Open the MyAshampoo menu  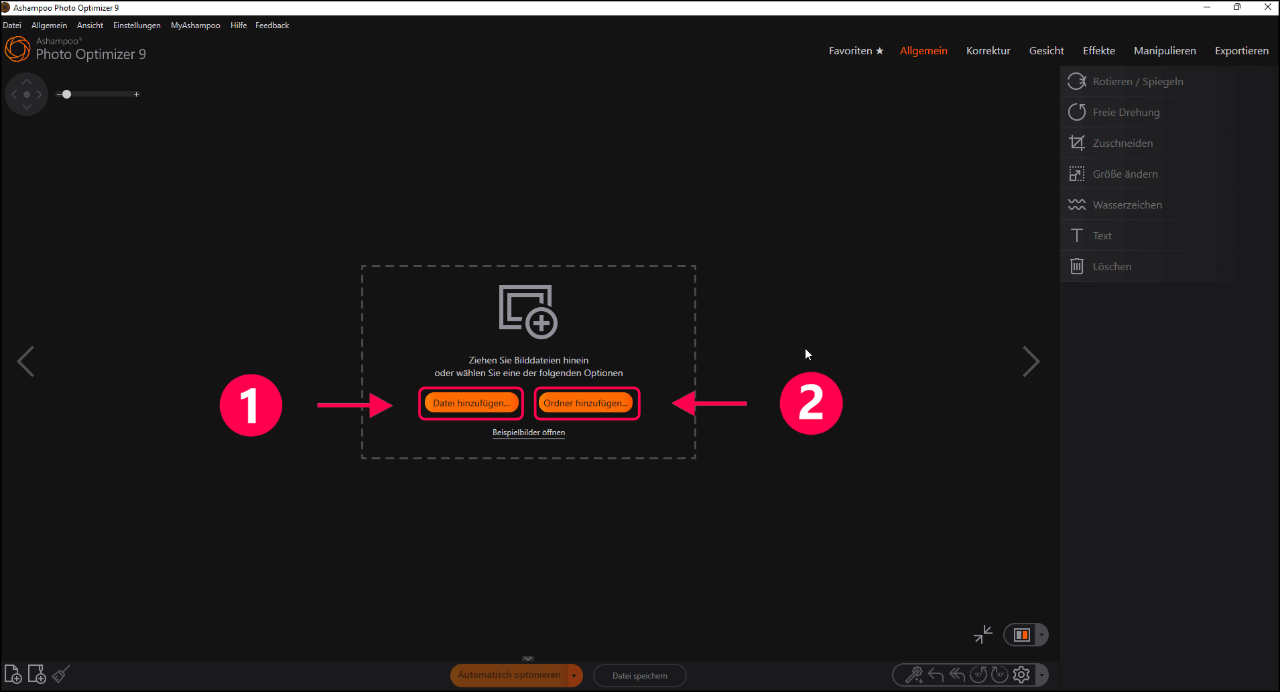point(195,25)
